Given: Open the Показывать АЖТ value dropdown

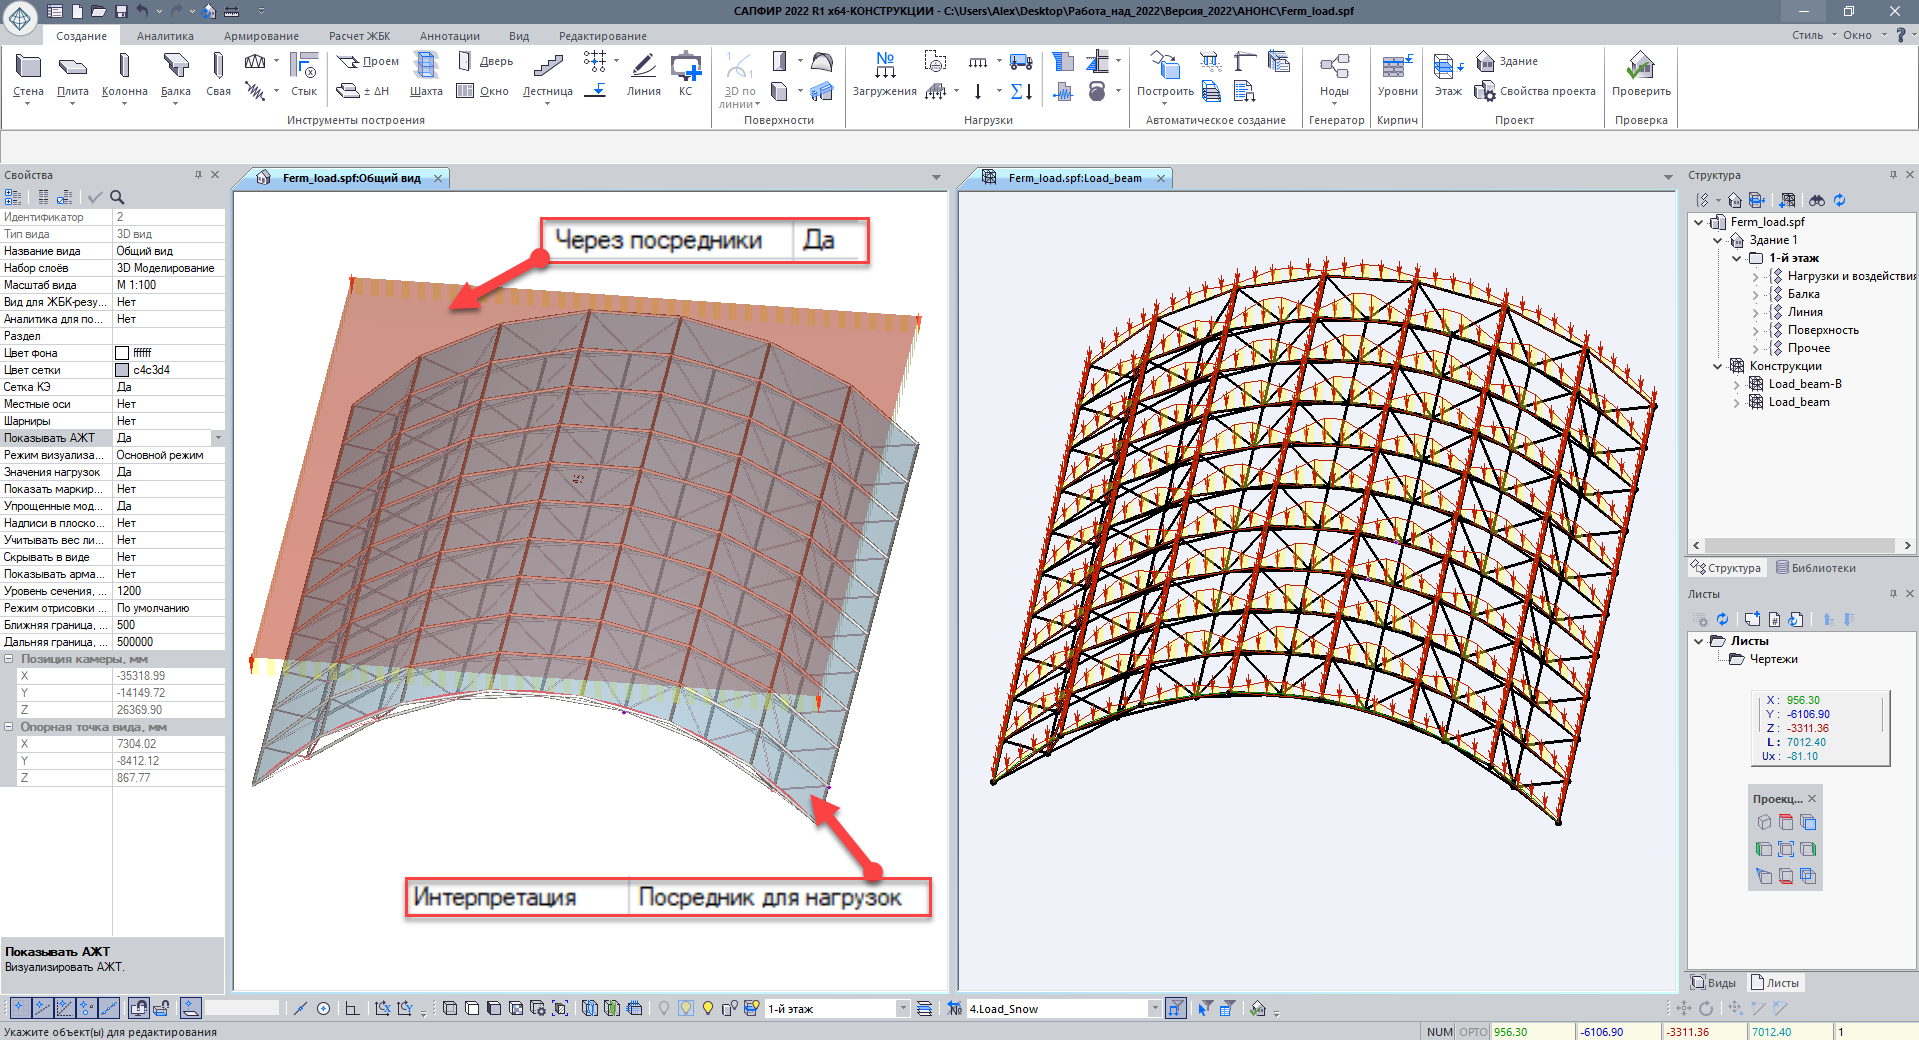Looking at the screenshot, I should coord(218,438).
